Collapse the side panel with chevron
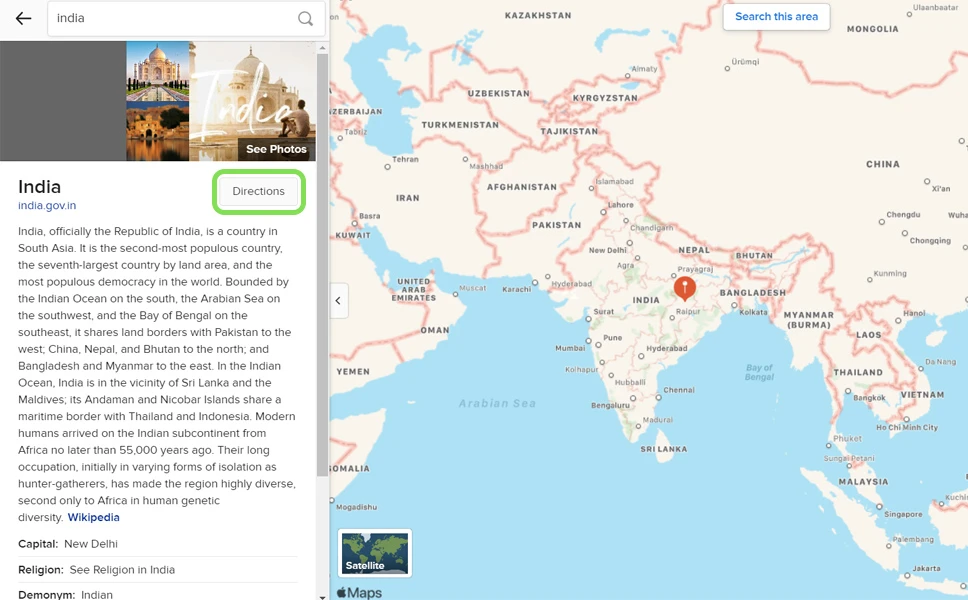968x600 pixels. (x=338, y=301)
